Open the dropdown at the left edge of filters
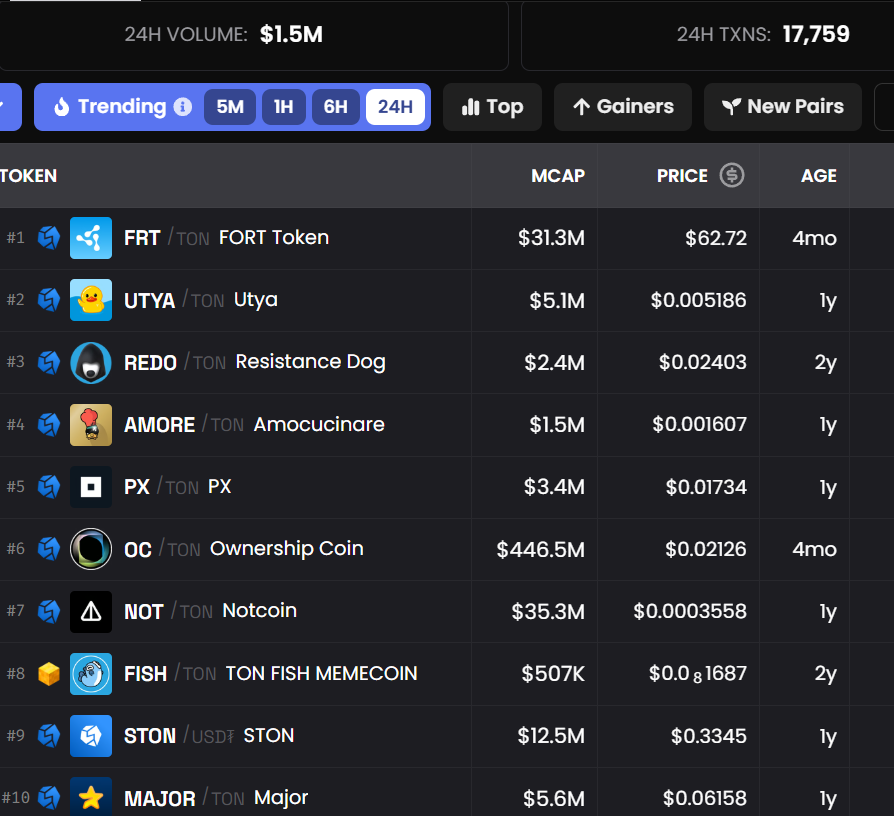 pyautogui.click(x=10, y=107)
